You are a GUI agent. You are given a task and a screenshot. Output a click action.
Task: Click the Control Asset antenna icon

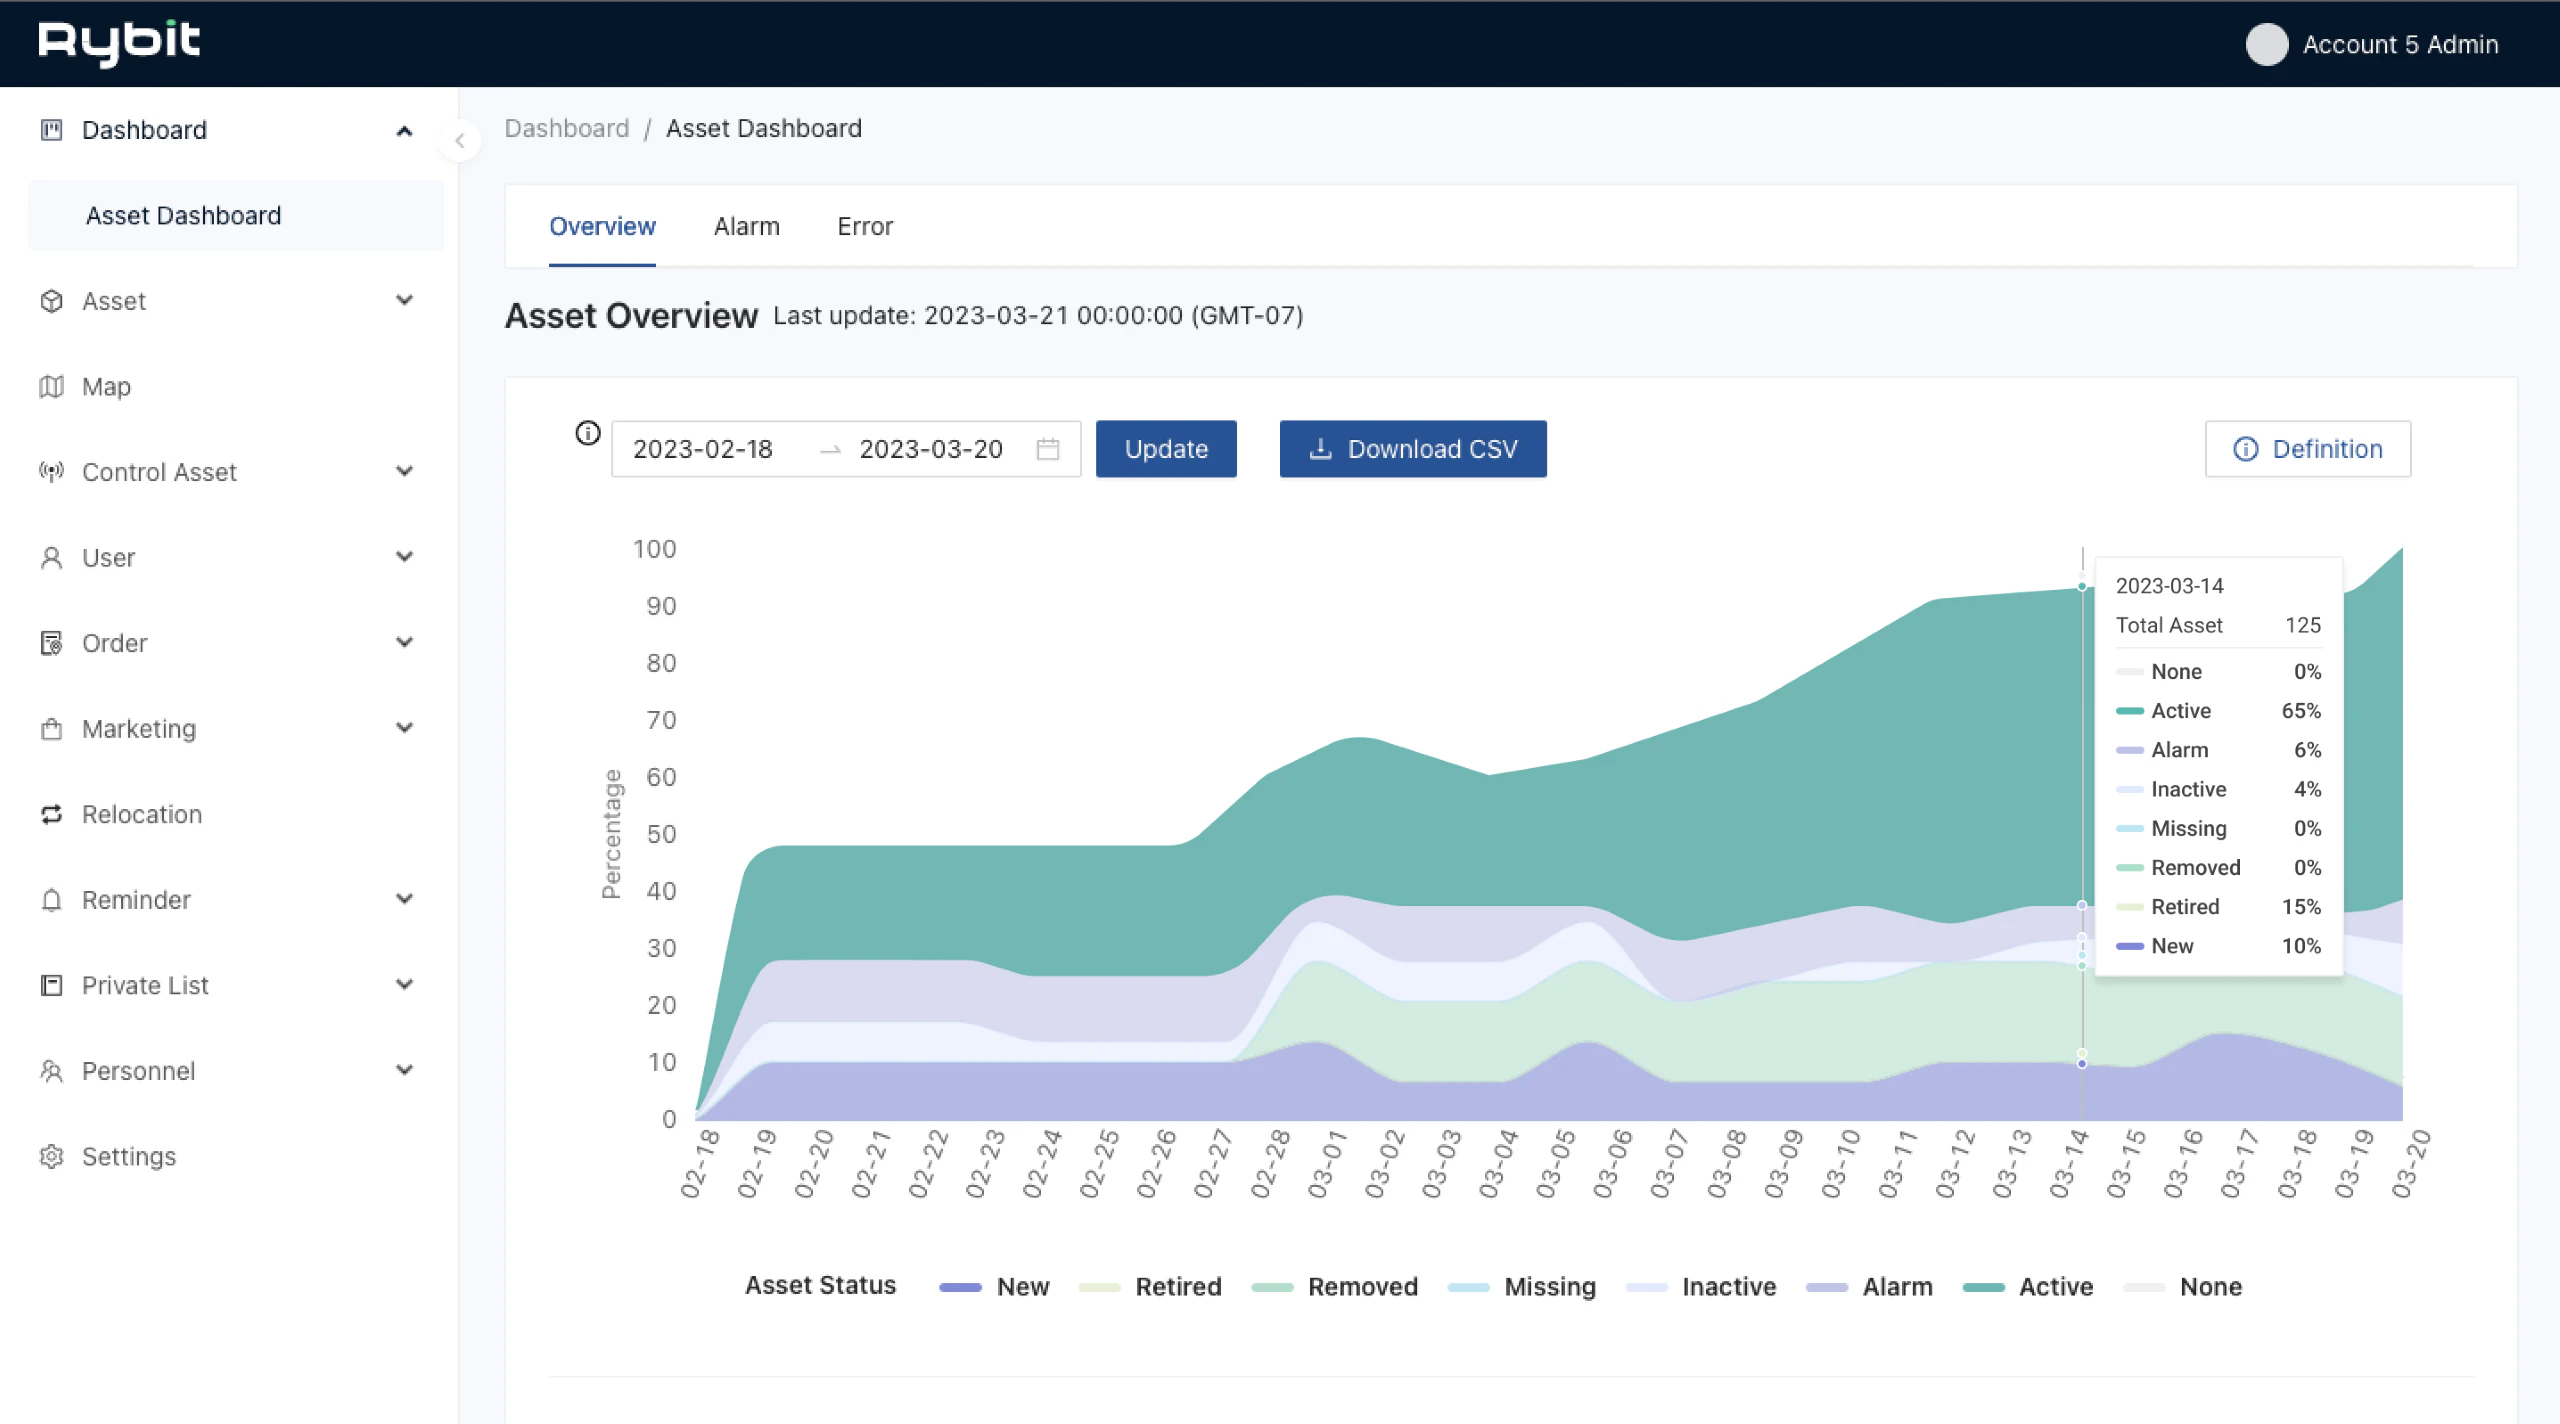51,471
